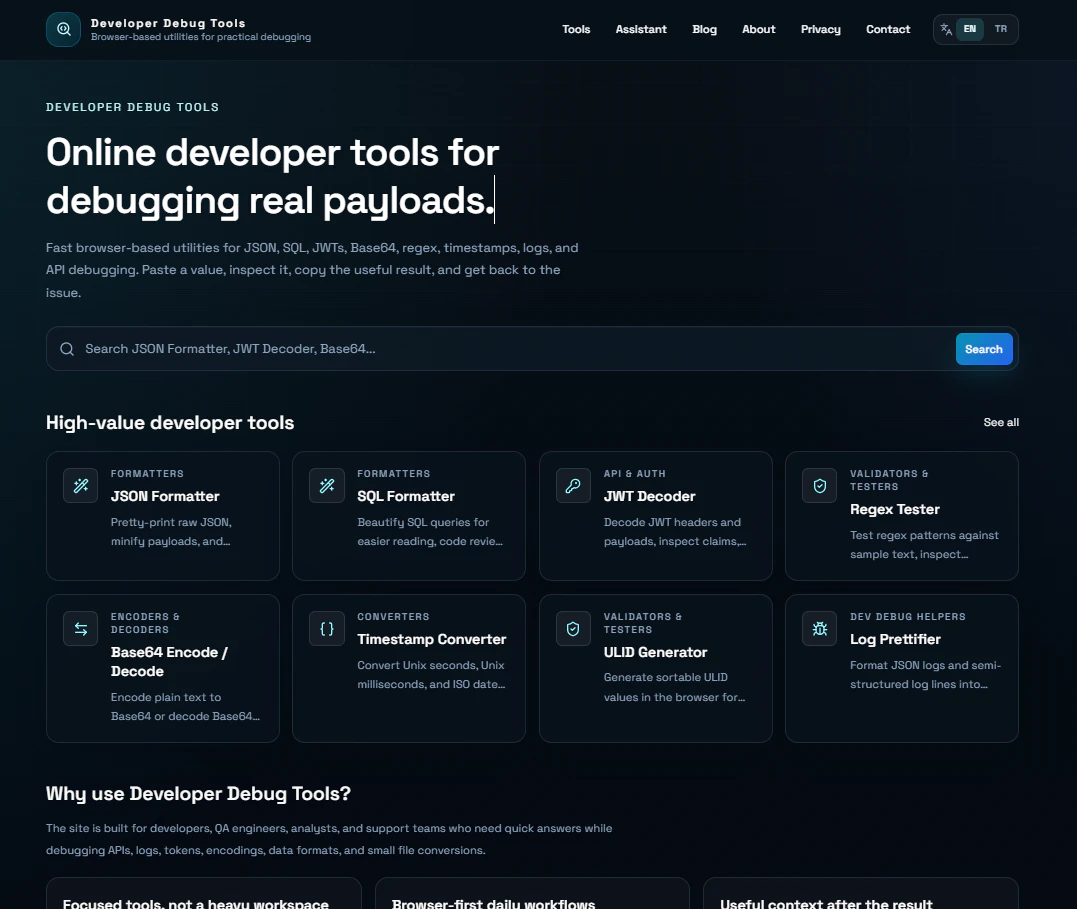Open the Tools menu item

[576, 30]
